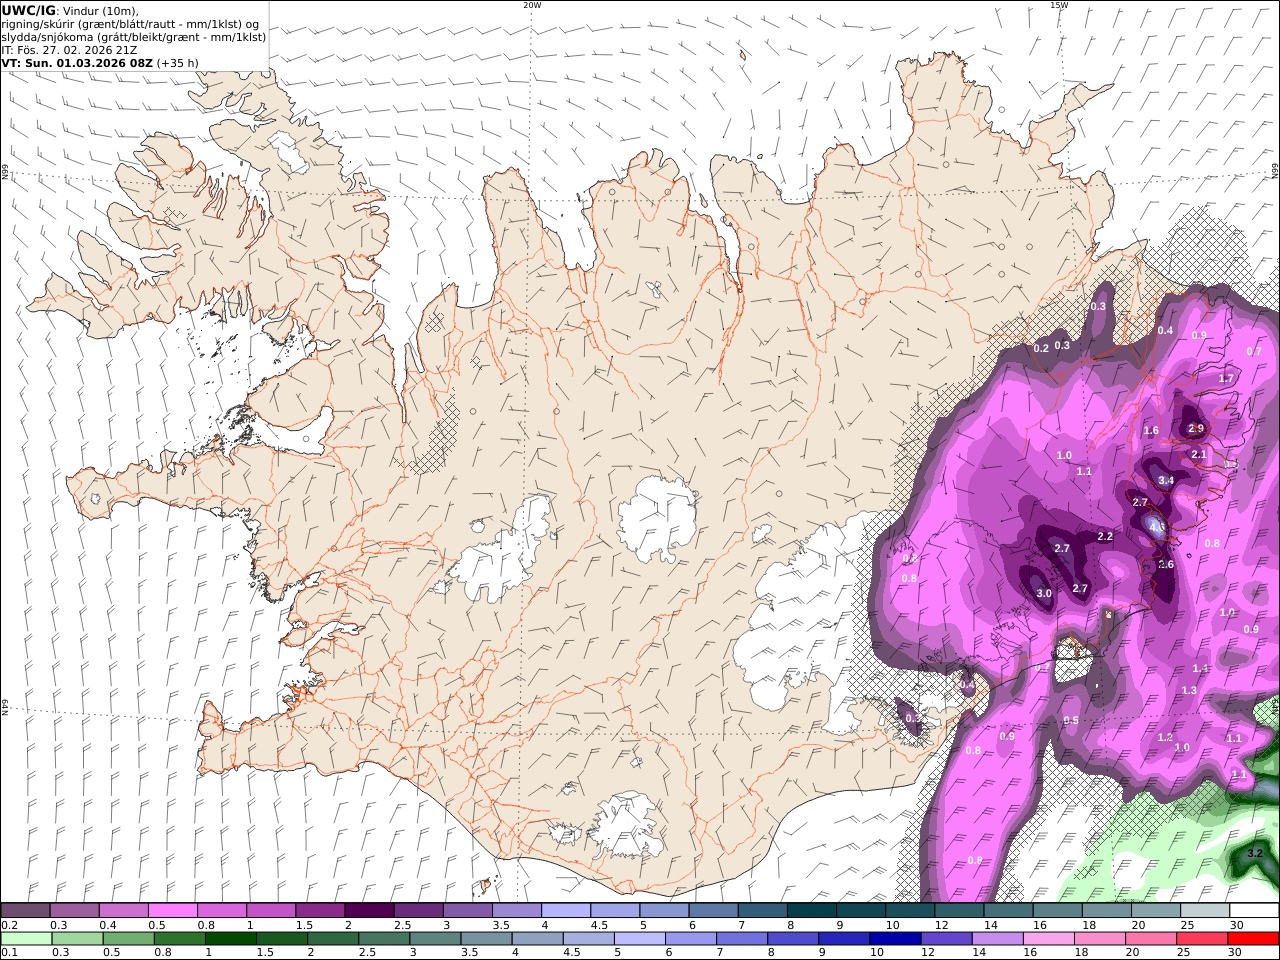The image size is (1280, 960).
Task: Select the bright red 30+ rain swatch
Action: 1253,939
